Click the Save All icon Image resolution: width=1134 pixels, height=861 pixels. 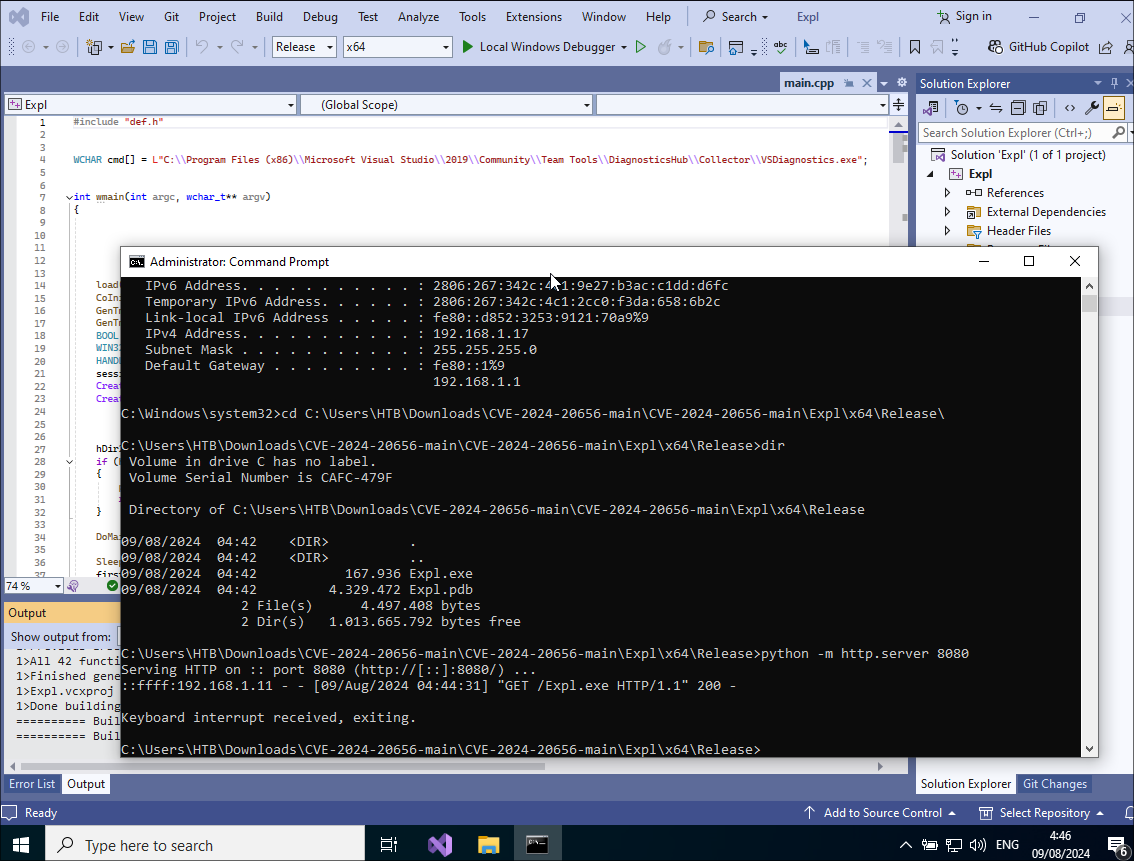point(171,47)
